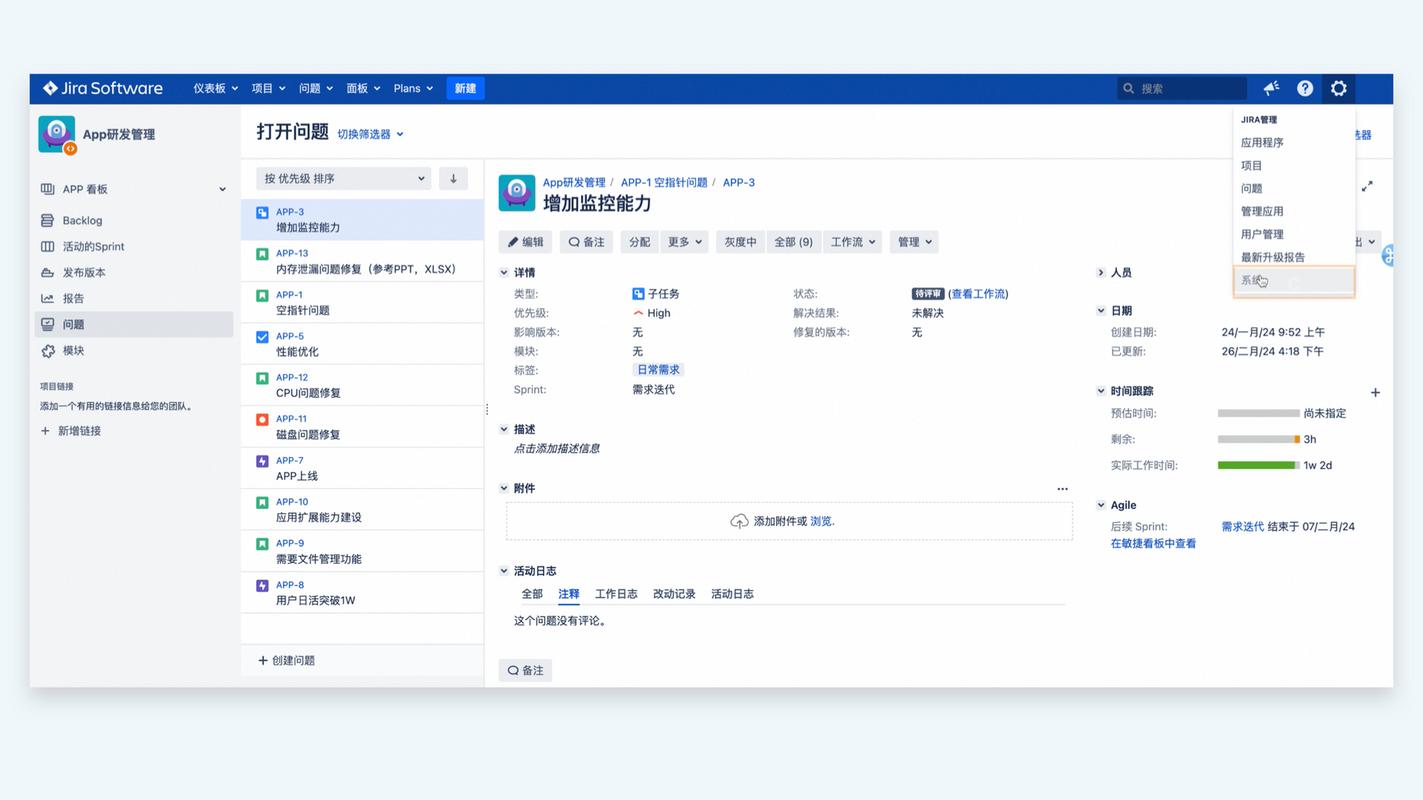Toggle the sort direction arrow icon
Viewport: 1423px width, 800px height.
pyautogui.click(x=452, y=178)
